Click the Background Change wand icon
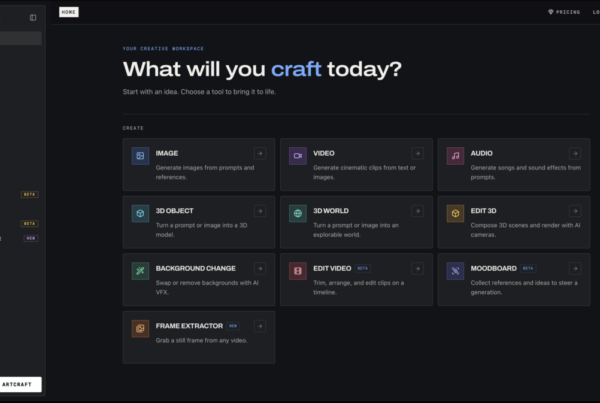Screen dimensions: 600x403 tap(140, 271)
